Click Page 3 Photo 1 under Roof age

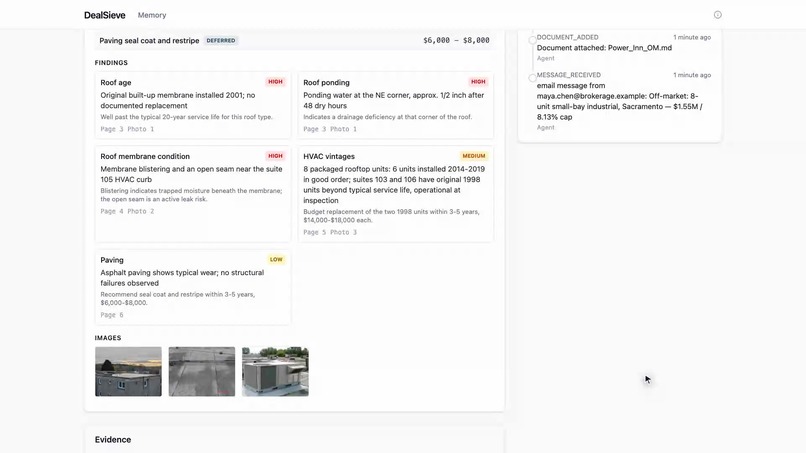coord(127,129)
